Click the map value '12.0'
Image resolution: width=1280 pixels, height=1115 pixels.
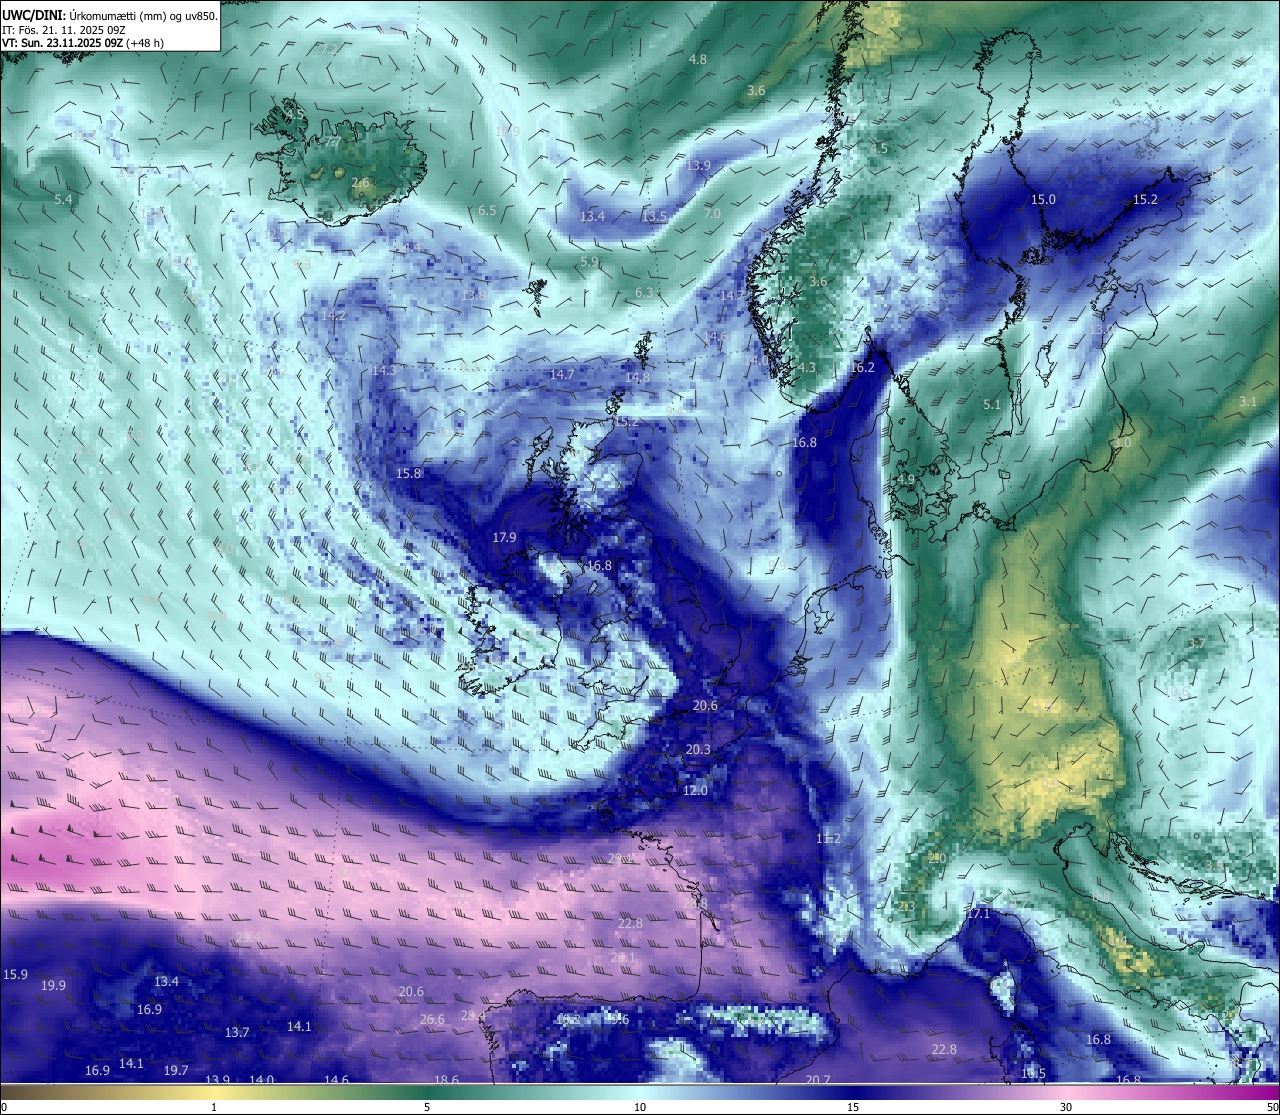(695, 791)
